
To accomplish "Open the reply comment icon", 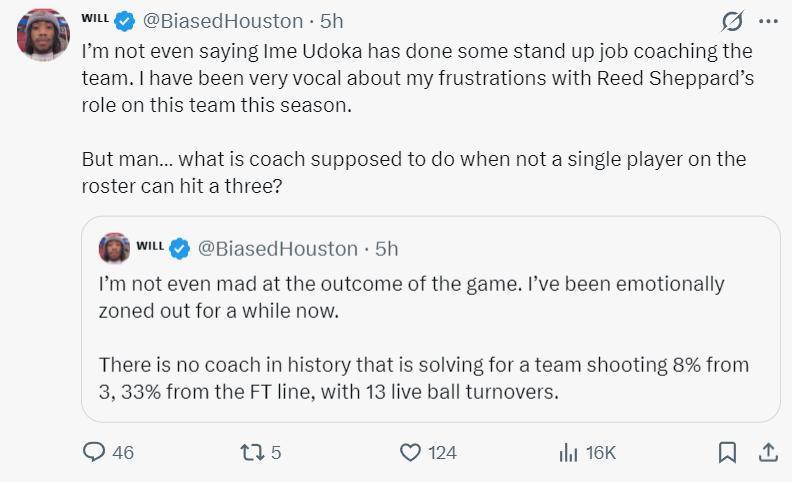I will (94, 453).
